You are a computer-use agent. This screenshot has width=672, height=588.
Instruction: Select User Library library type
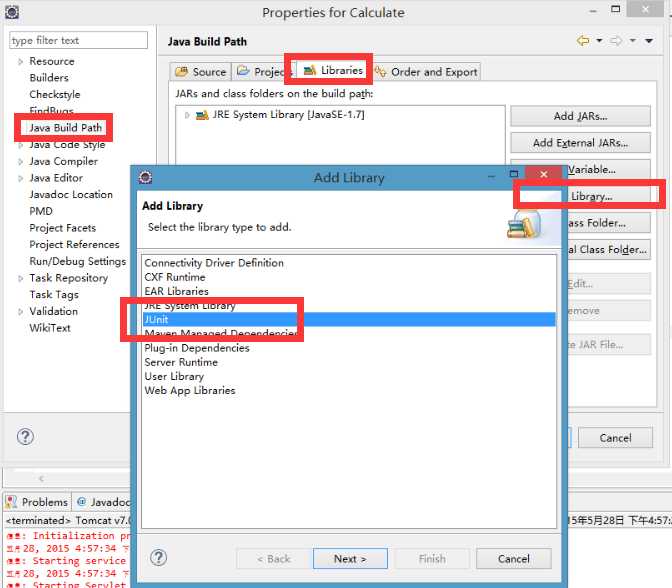pyautogui.click(x=349, y=376)
